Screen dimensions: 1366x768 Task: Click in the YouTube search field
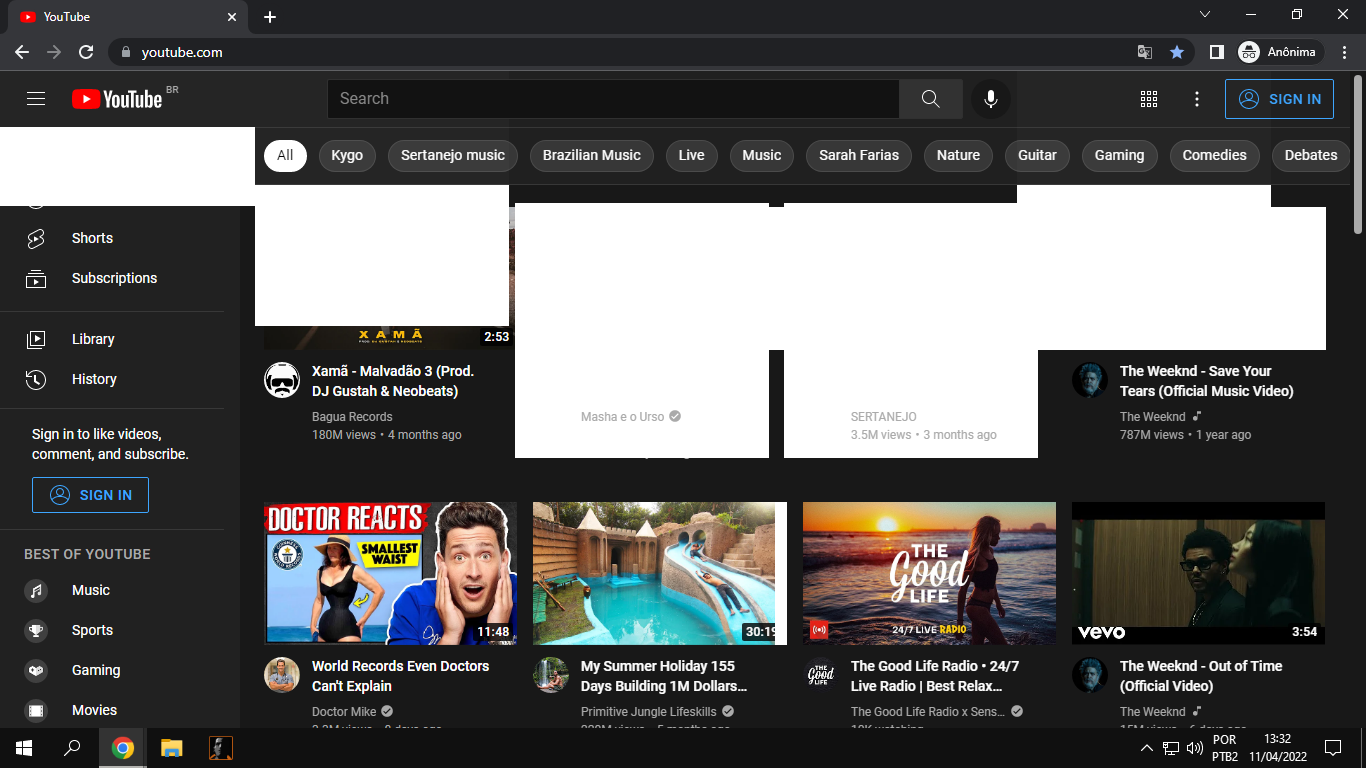[x=613, y=99]
